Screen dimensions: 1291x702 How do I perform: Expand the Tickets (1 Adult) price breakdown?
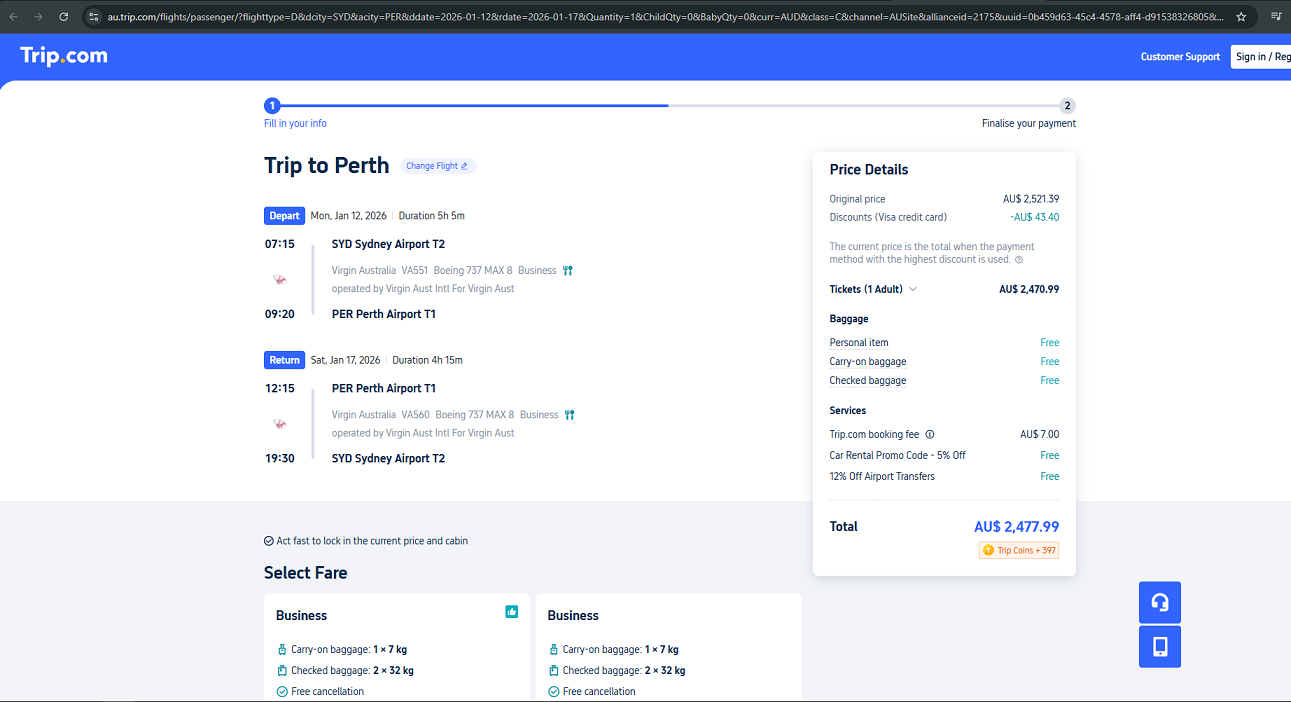click(x=873, y=289)
